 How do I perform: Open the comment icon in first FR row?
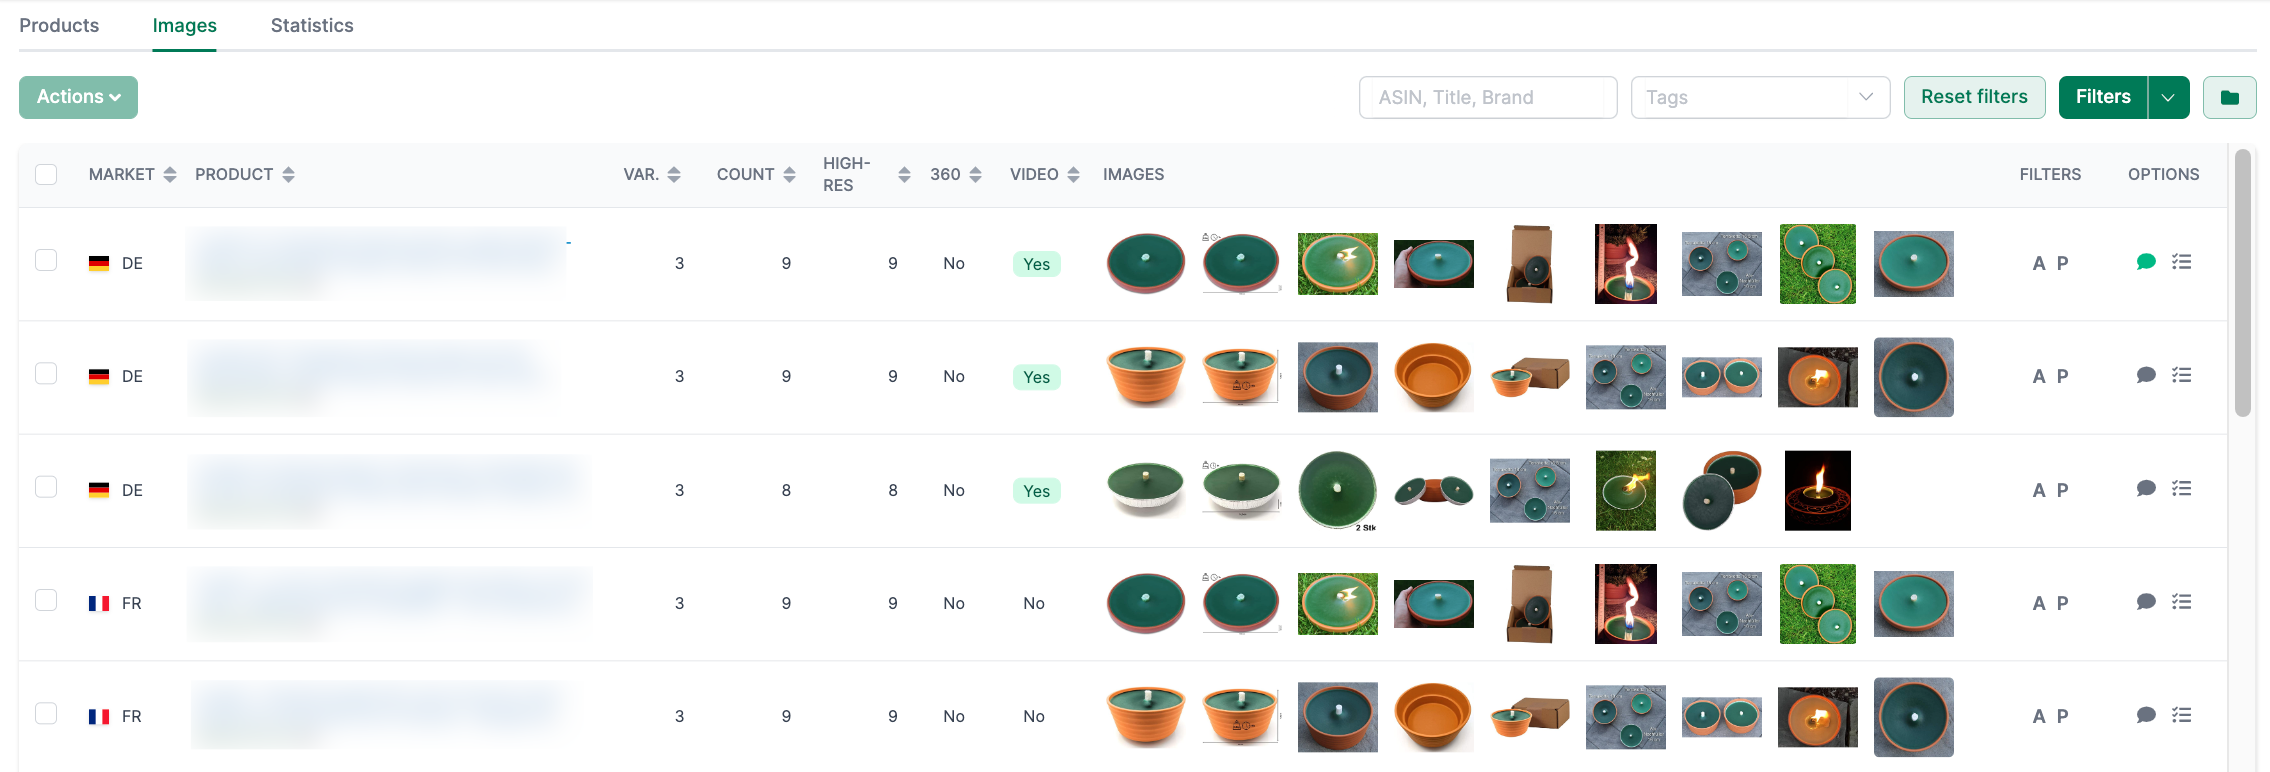(2146, 602)
